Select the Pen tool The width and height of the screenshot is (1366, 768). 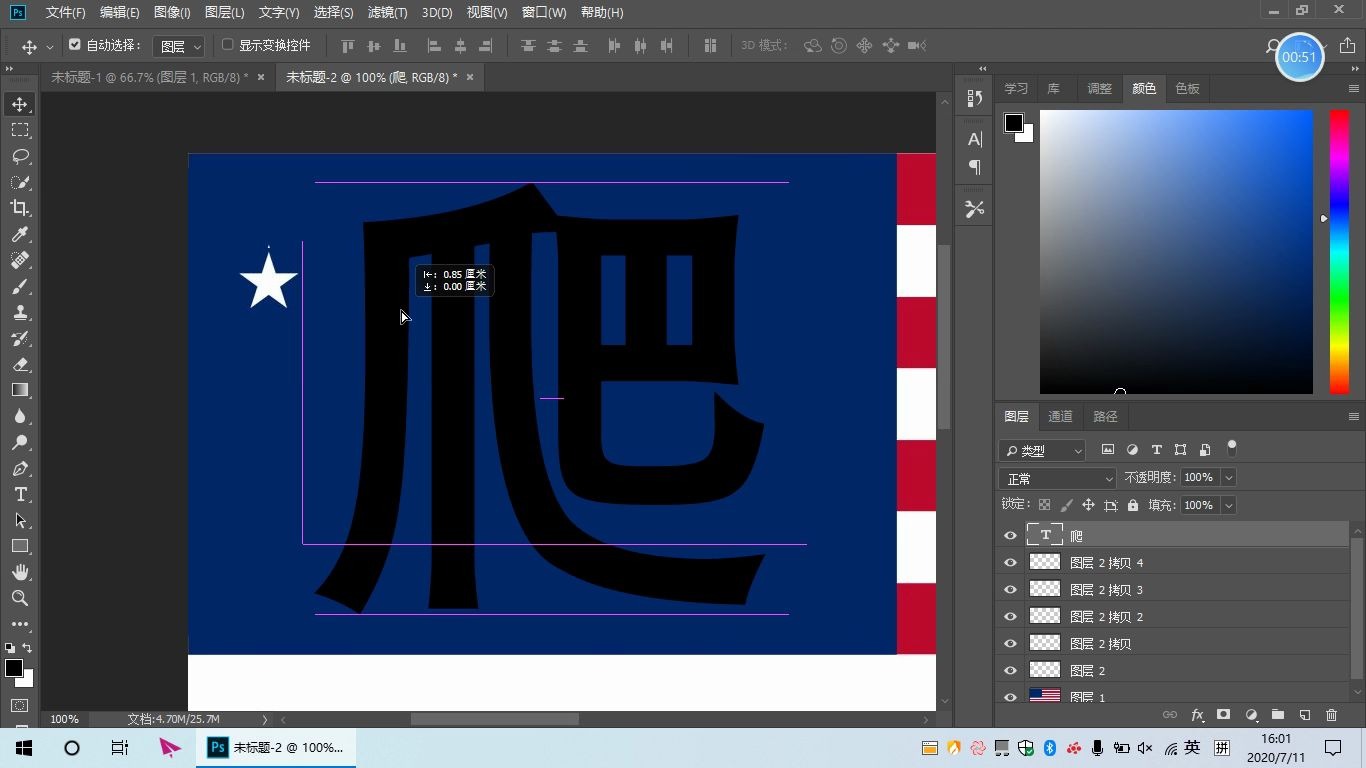(20, 468)
